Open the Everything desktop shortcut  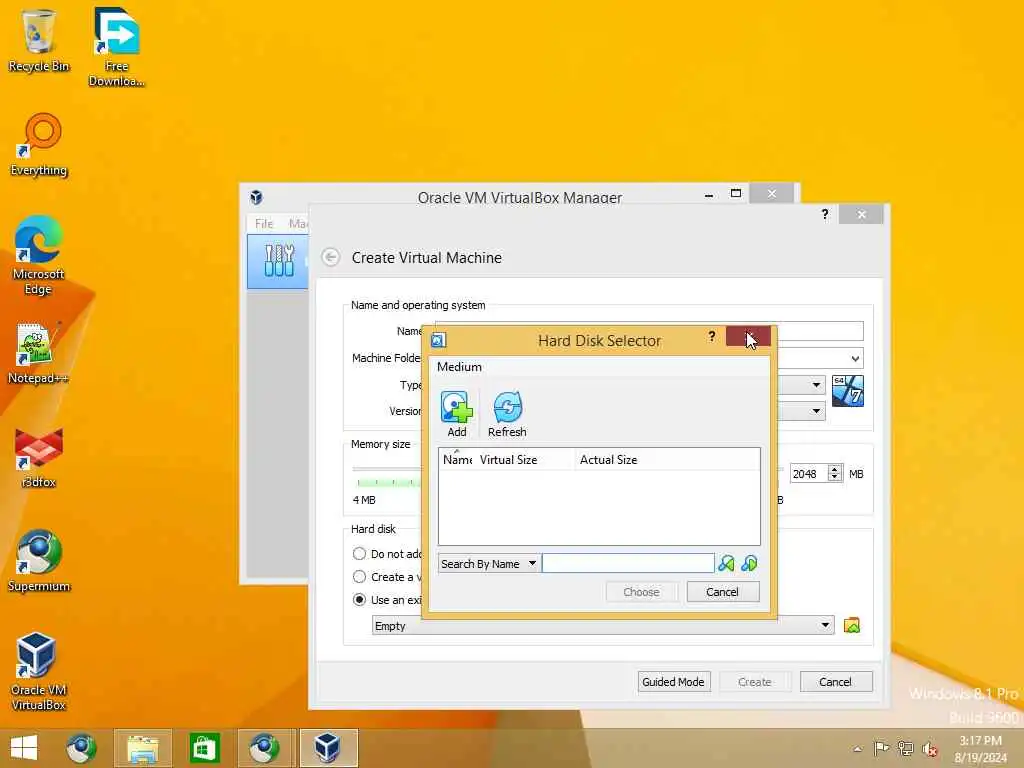39,145
